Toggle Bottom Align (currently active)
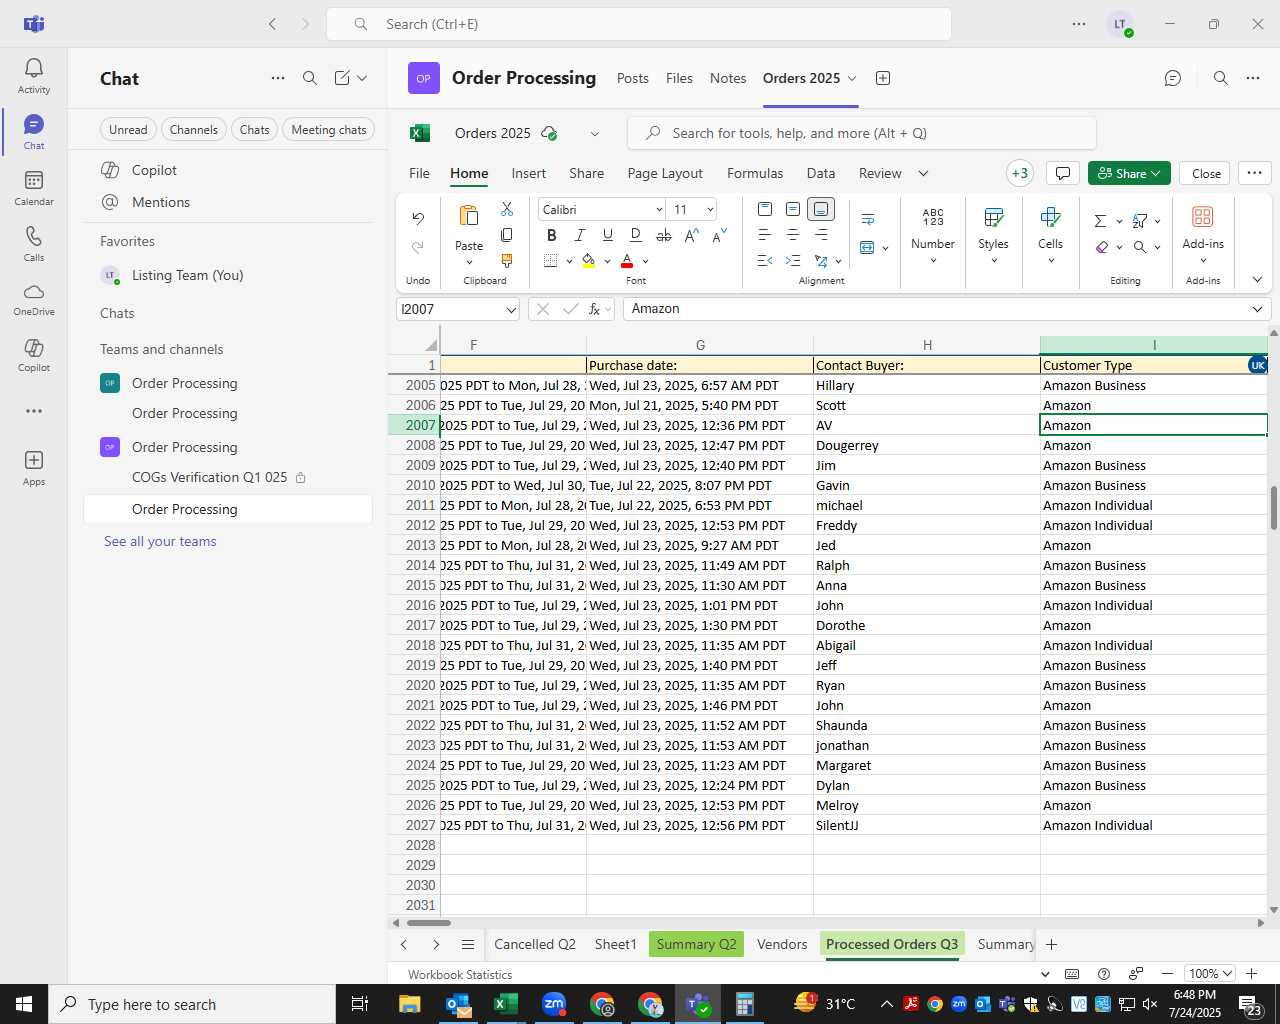1280x1024 pixels. coord(821,209)
